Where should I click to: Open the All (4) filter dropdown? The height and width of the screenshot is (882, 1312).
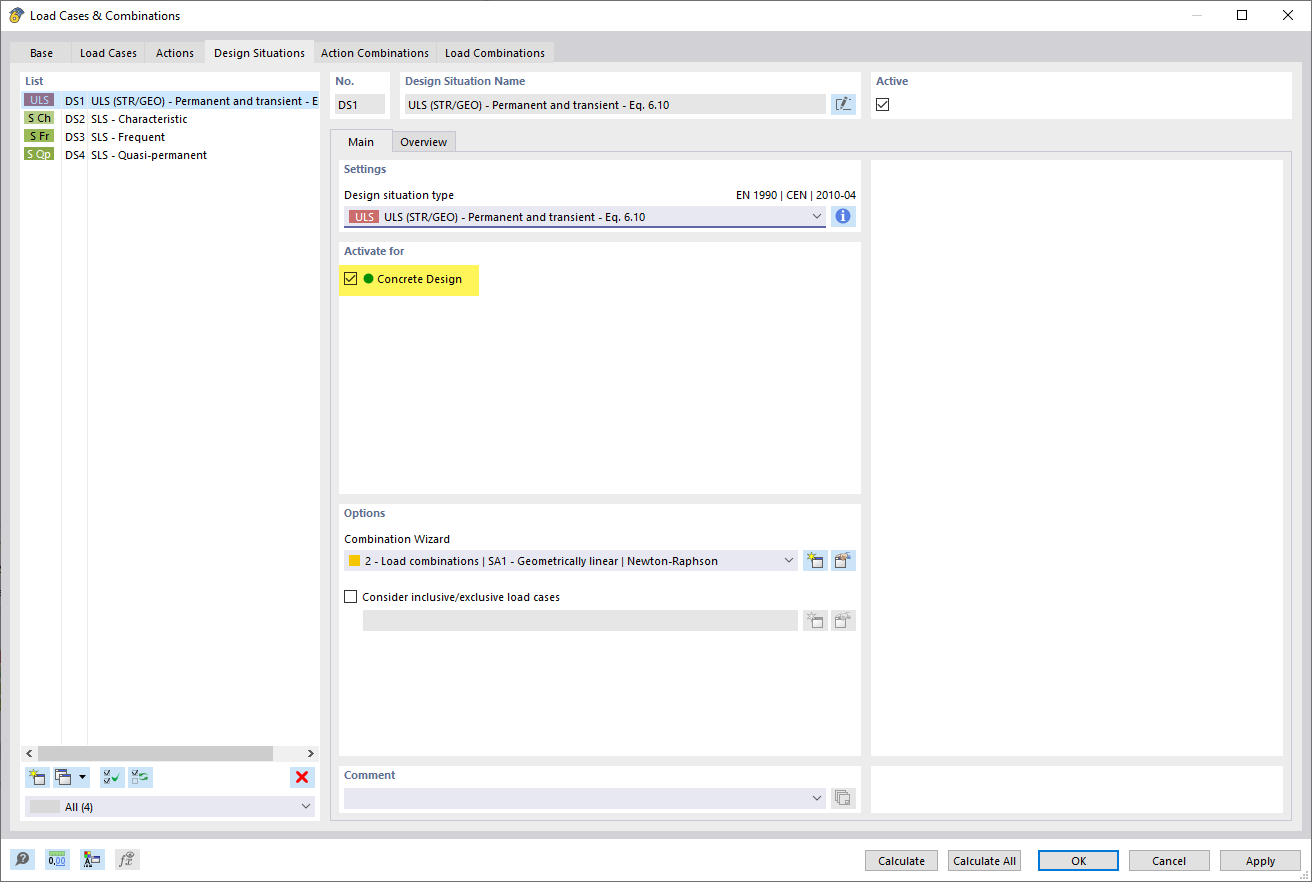coord(170,807)
